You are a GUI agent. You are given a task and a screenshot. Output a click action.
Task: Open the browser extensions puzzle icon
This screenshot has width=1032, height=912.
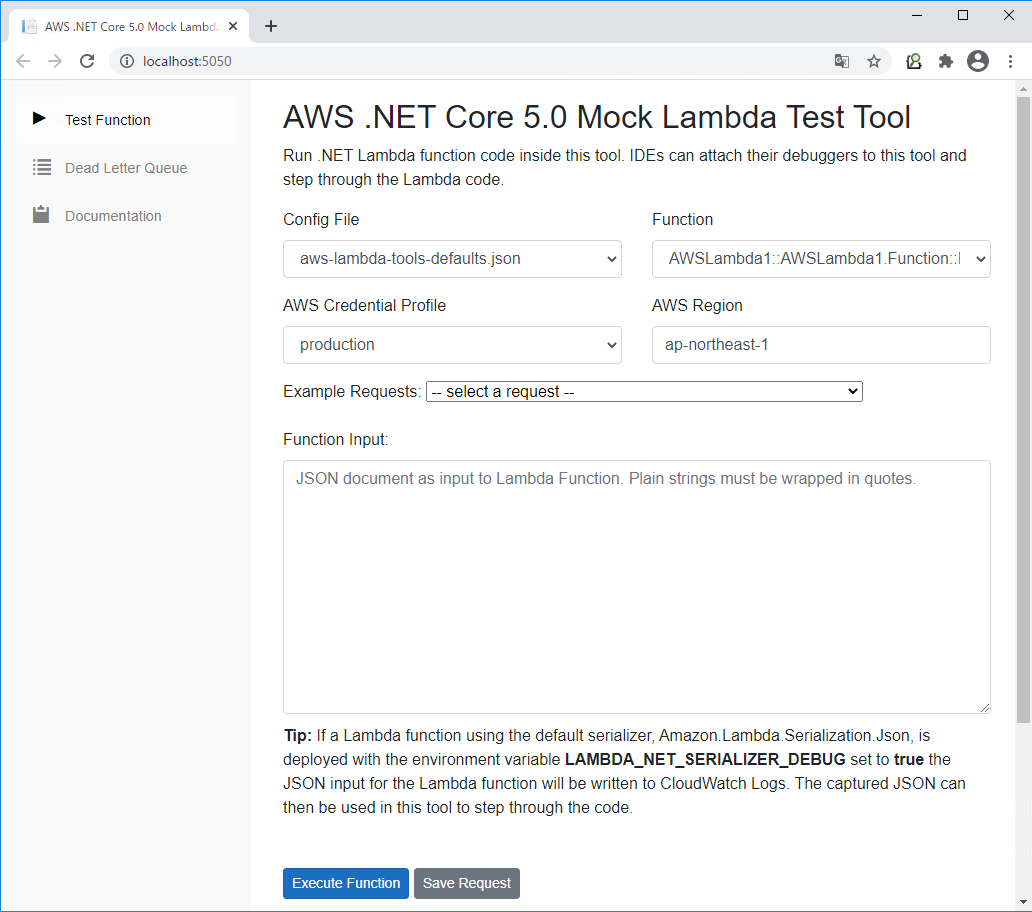[x=946, y=61]
